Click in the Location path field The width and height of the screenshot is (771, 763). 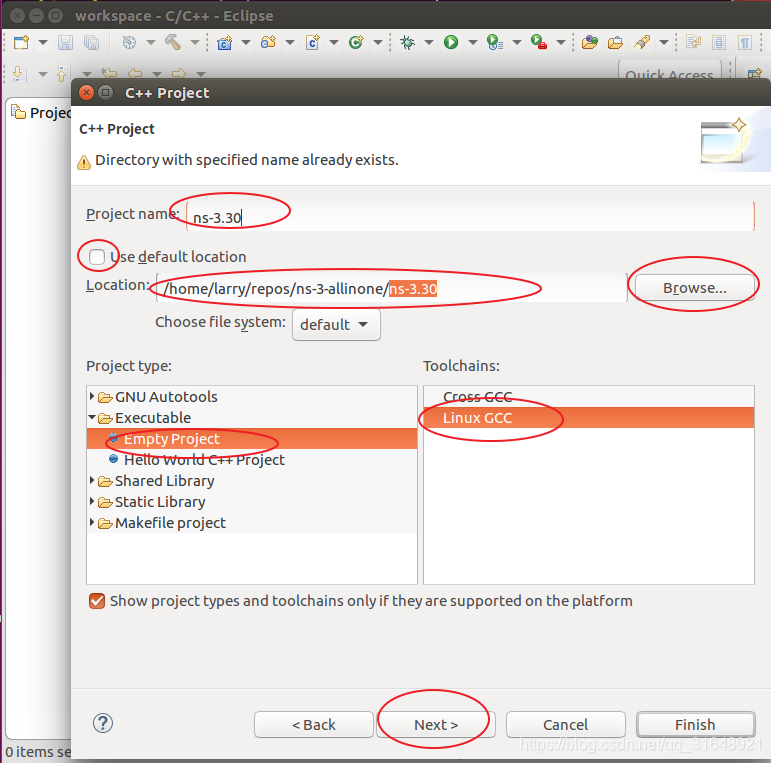391,288
